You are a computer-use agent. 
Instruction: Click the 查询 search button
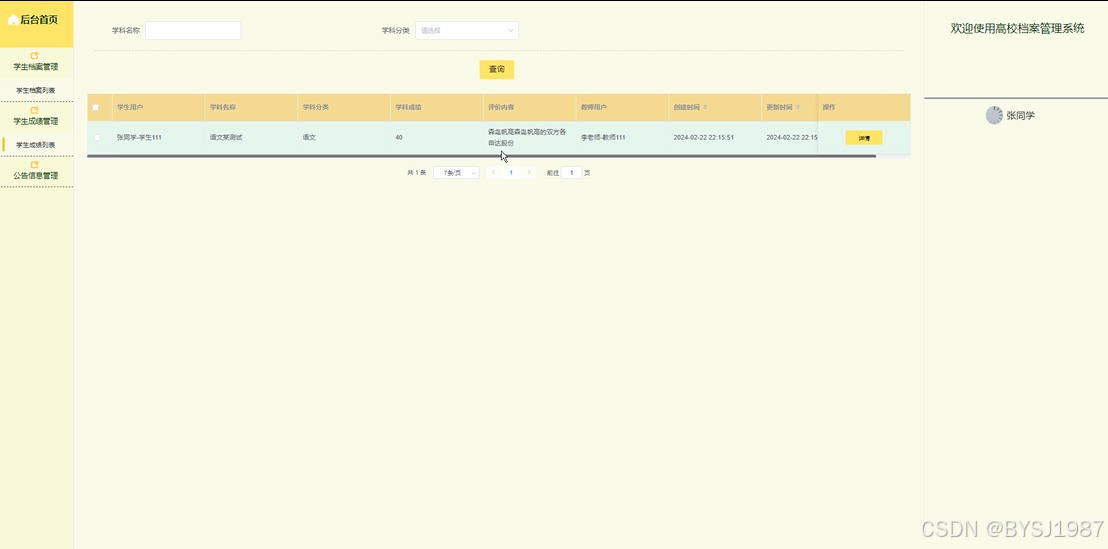(x=497, y=69)
